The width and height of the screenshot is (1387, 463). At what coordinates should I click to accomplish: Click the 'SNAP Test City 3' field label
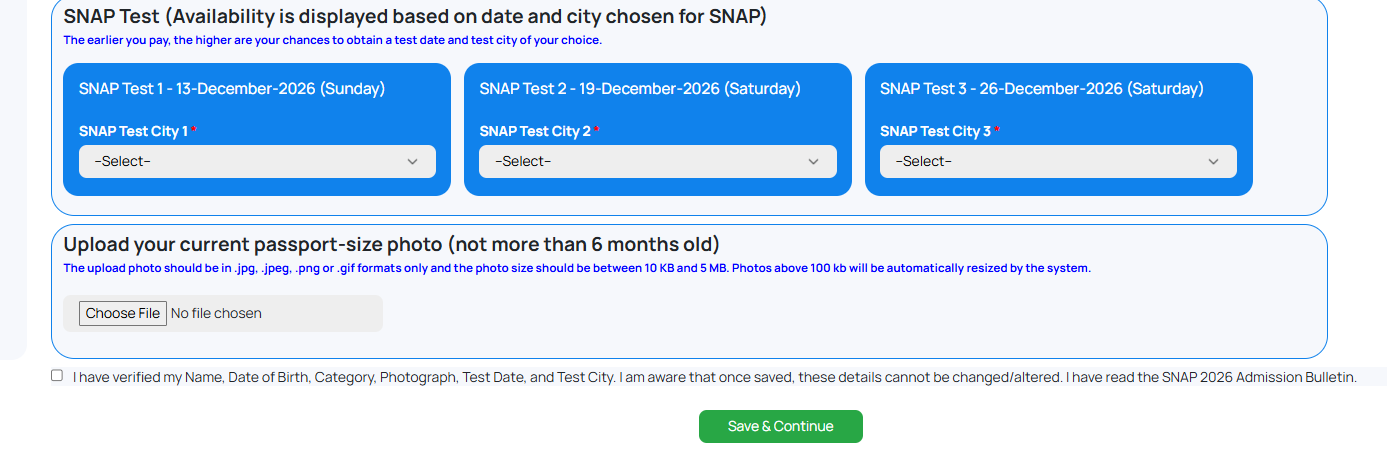click(936, 131)
